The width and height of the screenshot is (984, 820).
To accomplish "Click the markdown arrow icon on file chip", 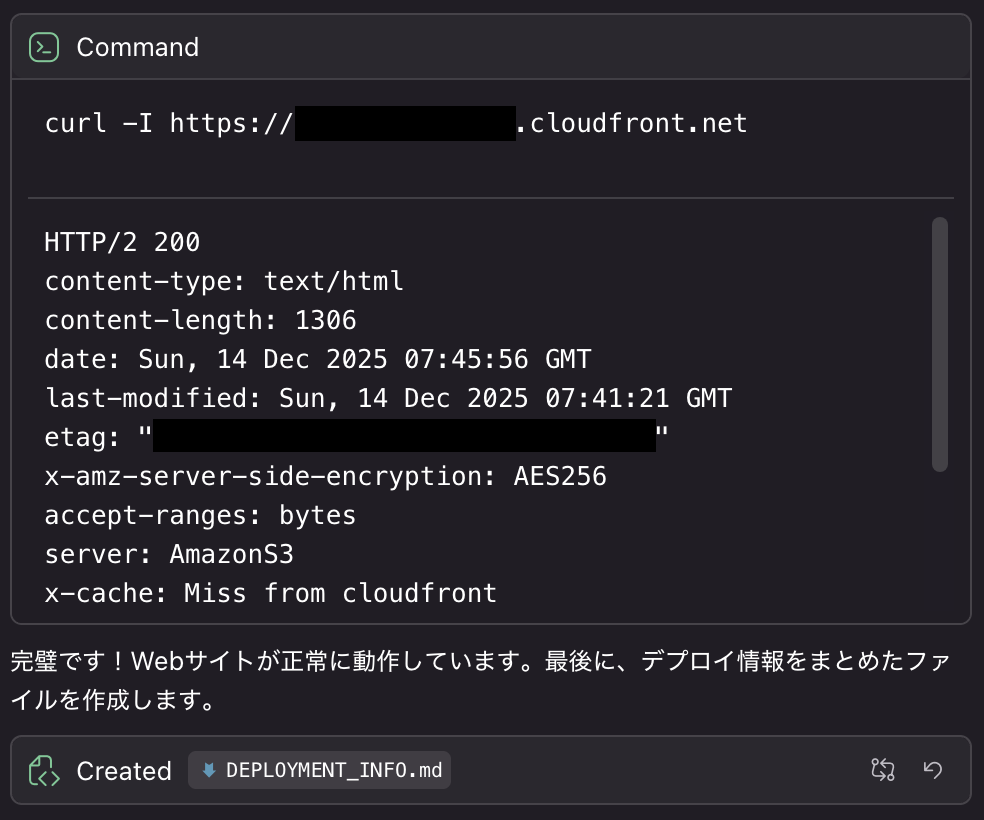I will point(209,771).
